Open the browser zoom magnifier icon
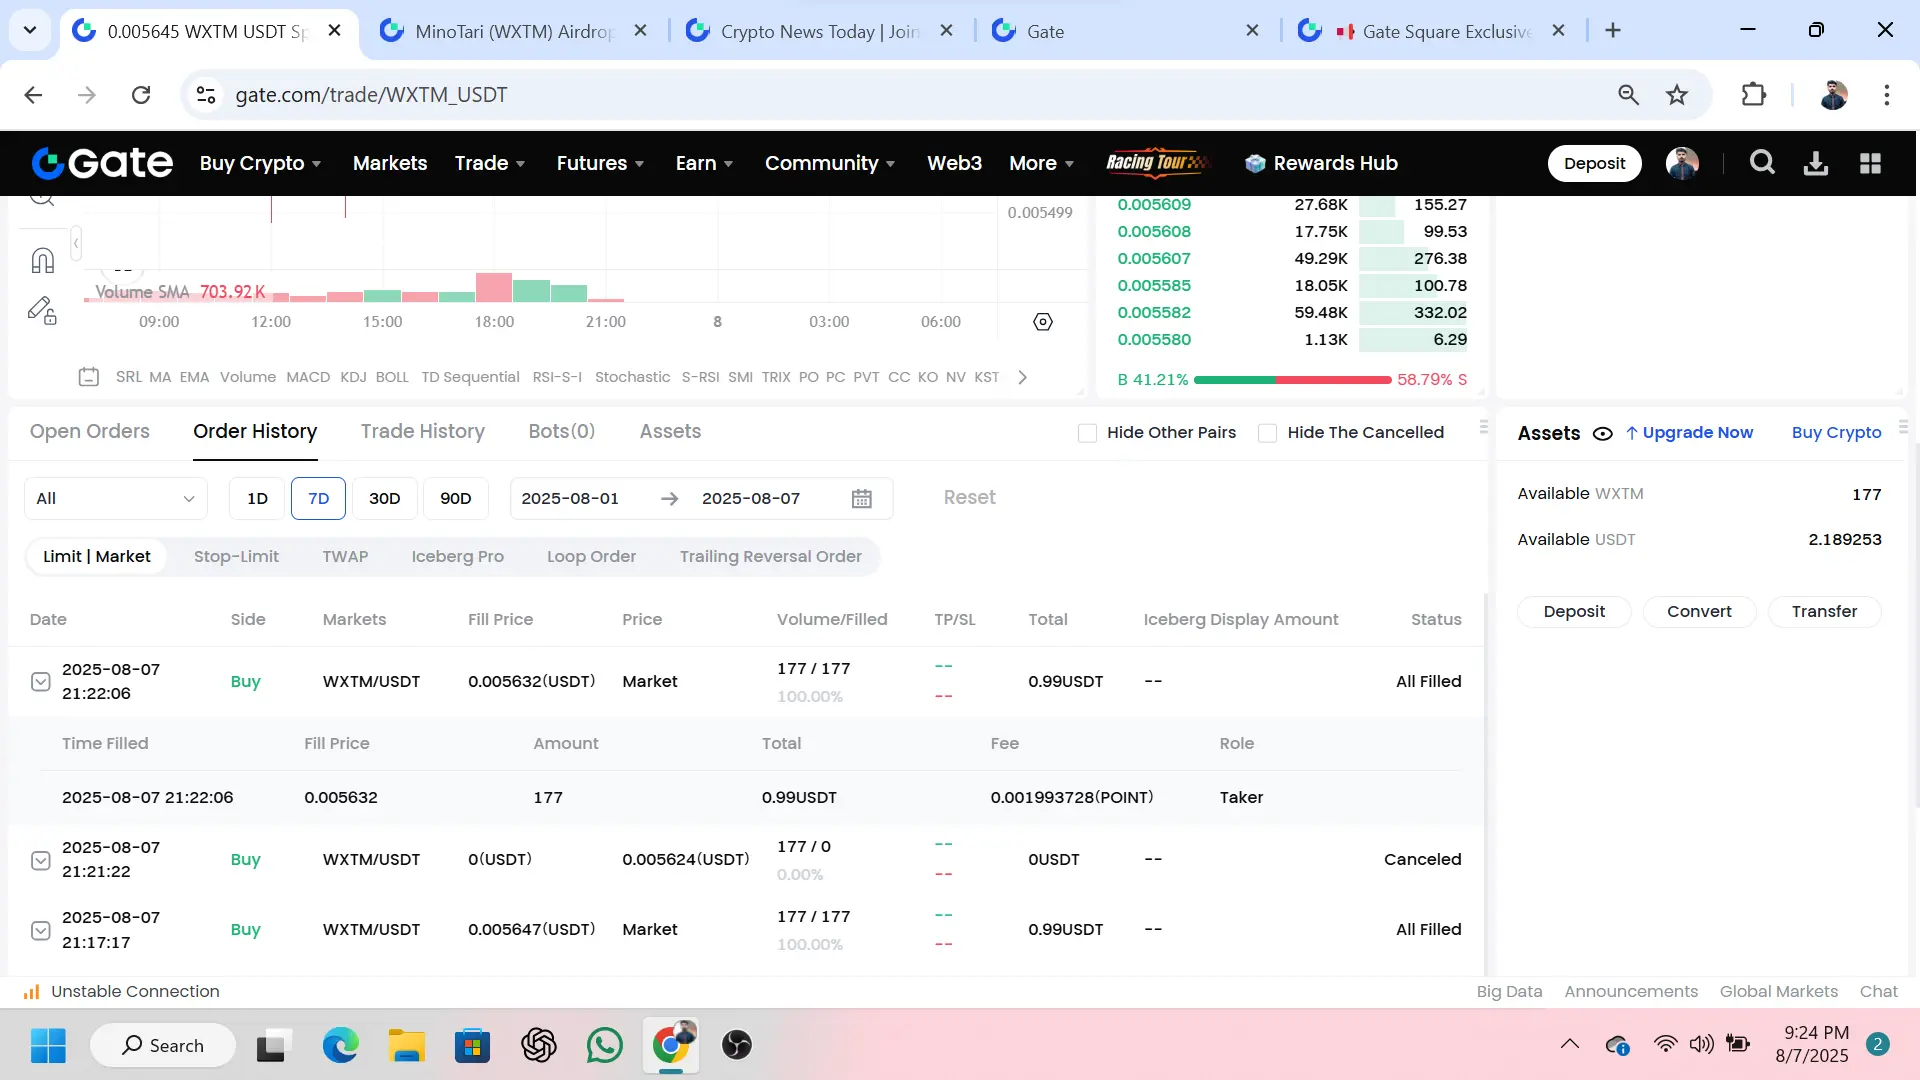 click(1629, 95)
